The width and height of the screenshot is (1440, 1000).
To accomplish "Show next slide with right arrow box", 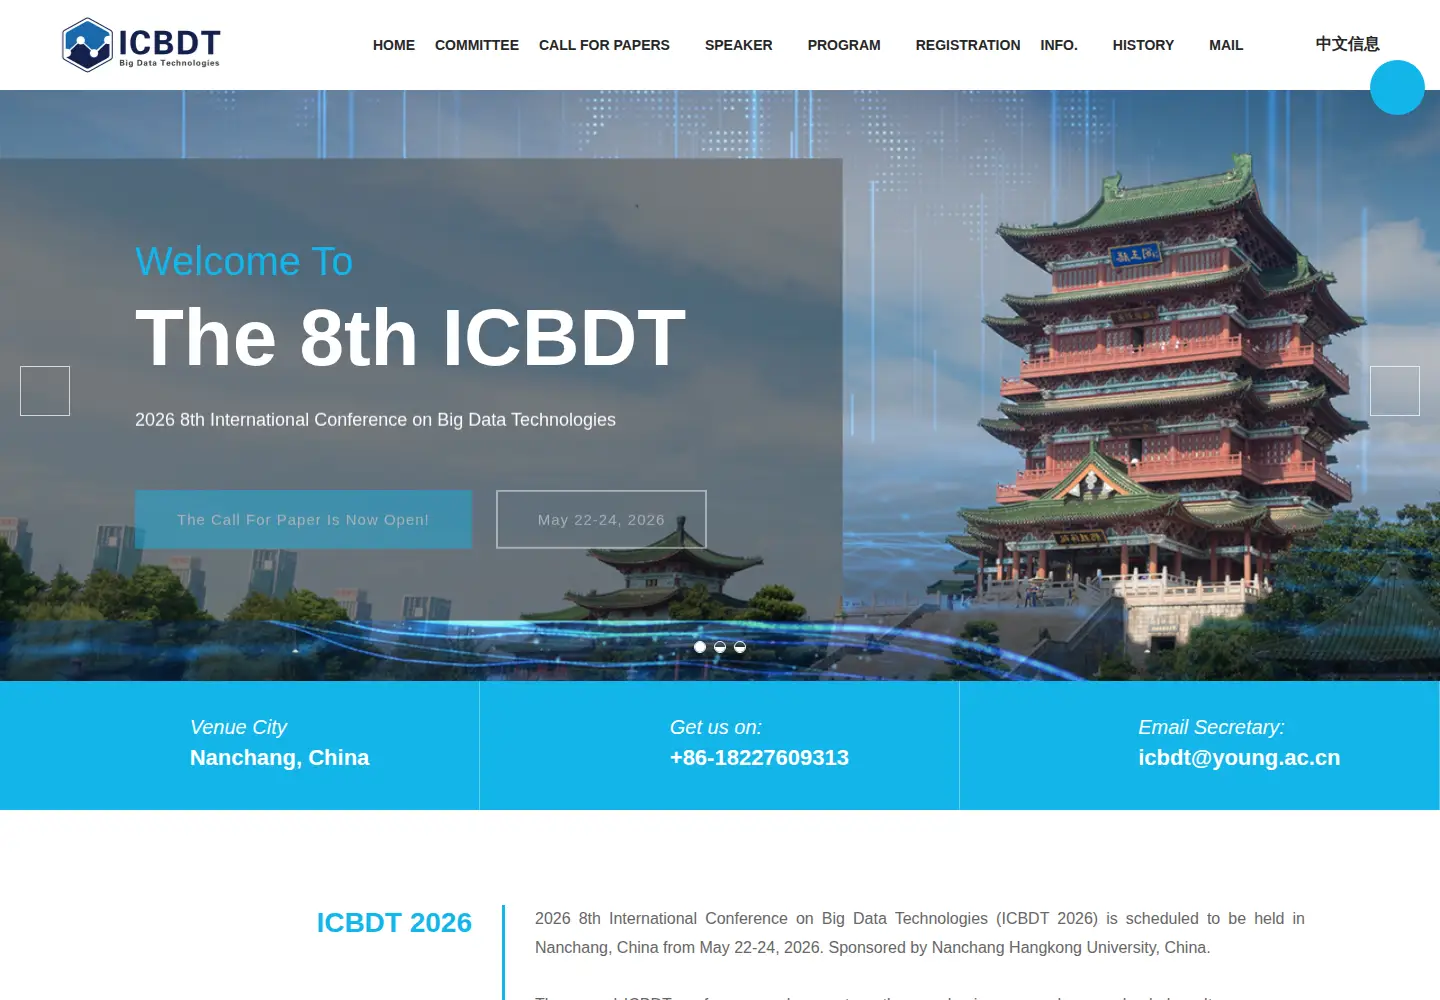I will [1395, 391].
